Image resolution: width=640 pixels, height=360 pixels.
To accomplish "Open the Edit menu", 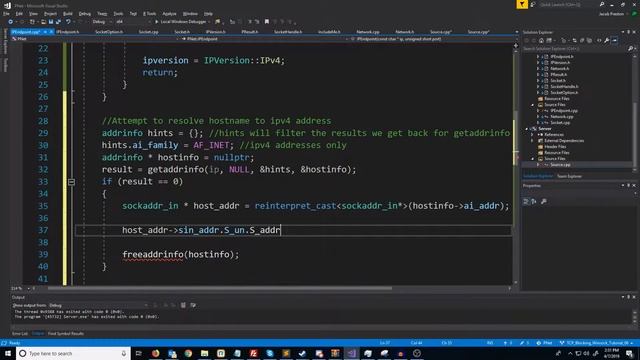I will point(19,13).
